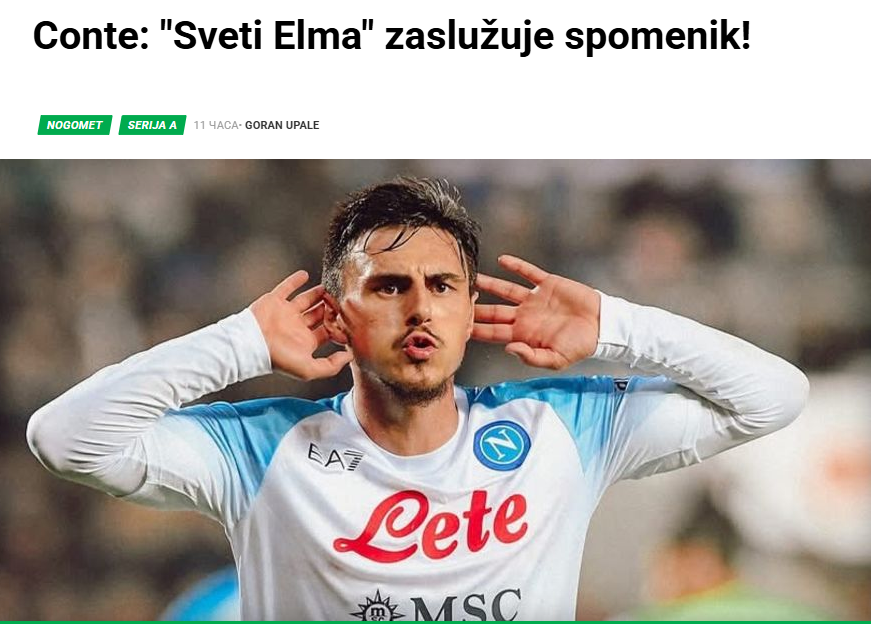Image resolution: width=871 pixels, height=627 pixels.
Task: Click the red Lete sponsor logo
Action: click(x=431, y=526)
